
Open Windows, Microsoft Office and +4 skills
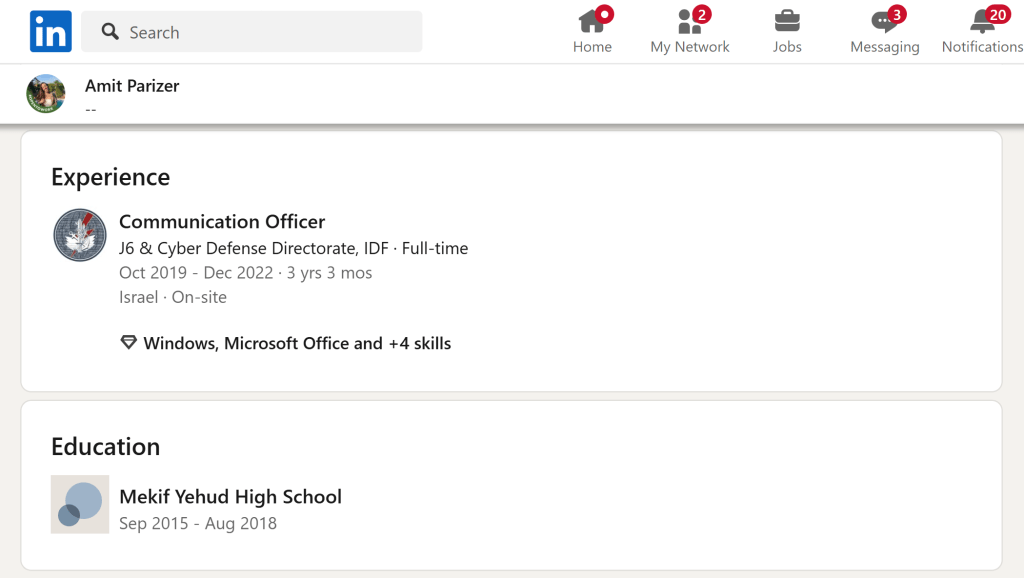tap(297, 344)
